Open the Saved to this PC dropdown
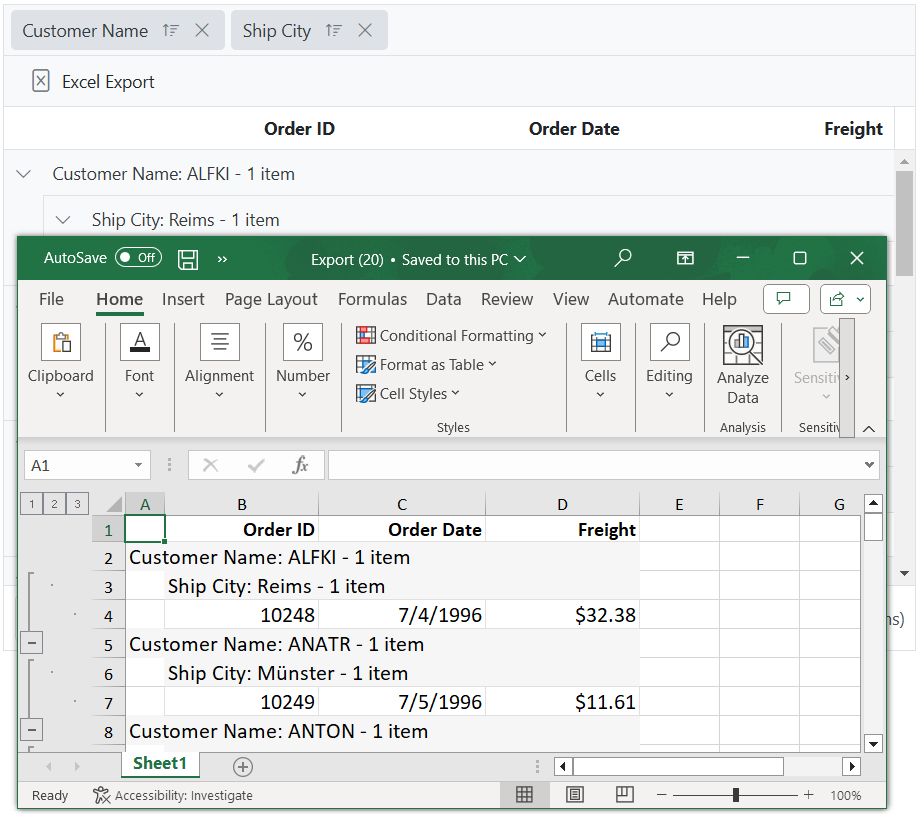 tap(520, 259)
